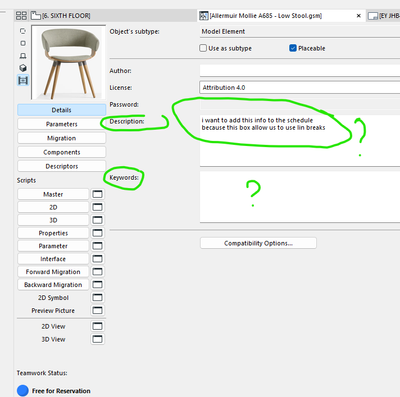400x397 pixels.
Task: Click the Password input field
Action: [300, 105]
